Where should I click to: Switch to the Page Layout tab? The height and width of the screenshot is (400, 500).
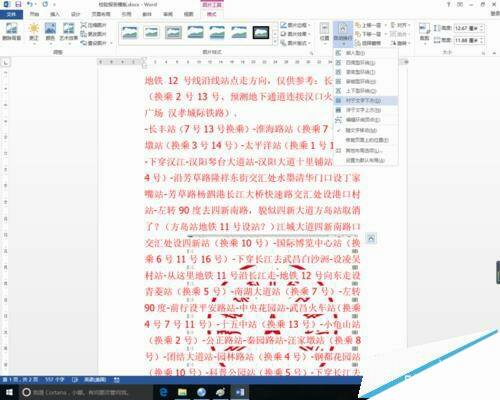coord(101,14)
